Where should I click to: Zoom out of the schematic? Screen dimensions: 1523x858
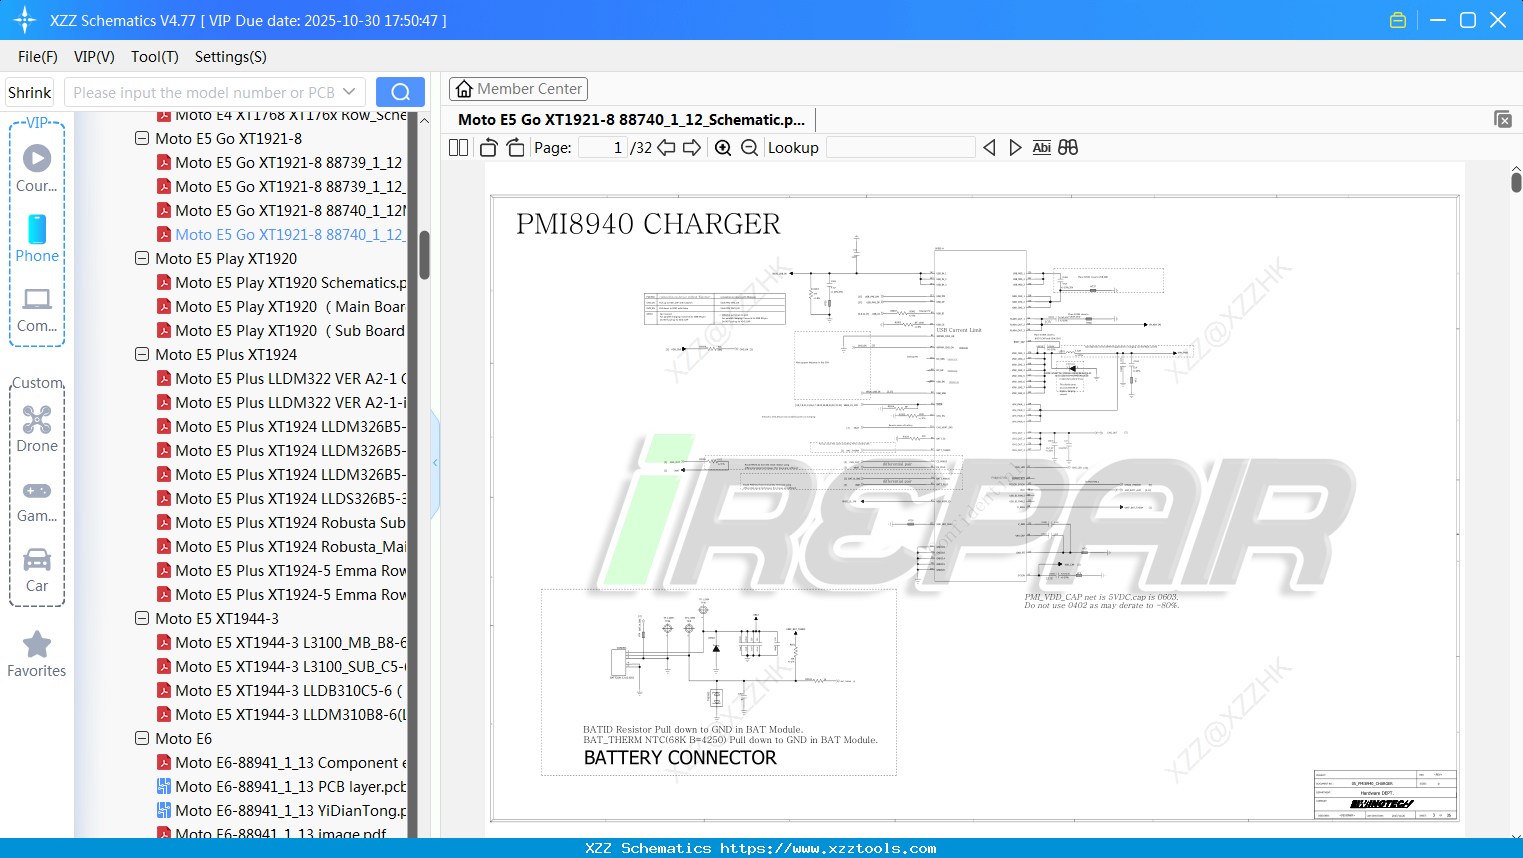click(x=748, y=147)
